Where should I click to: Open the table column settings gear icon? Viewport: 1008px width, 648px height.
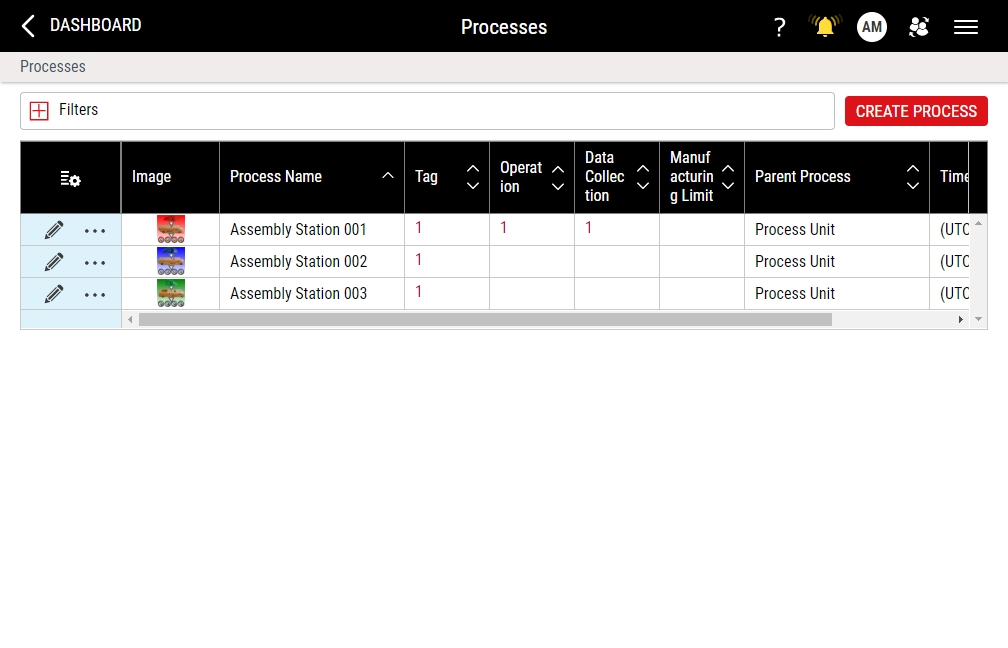pyautogui.click(x=70, y=178)
